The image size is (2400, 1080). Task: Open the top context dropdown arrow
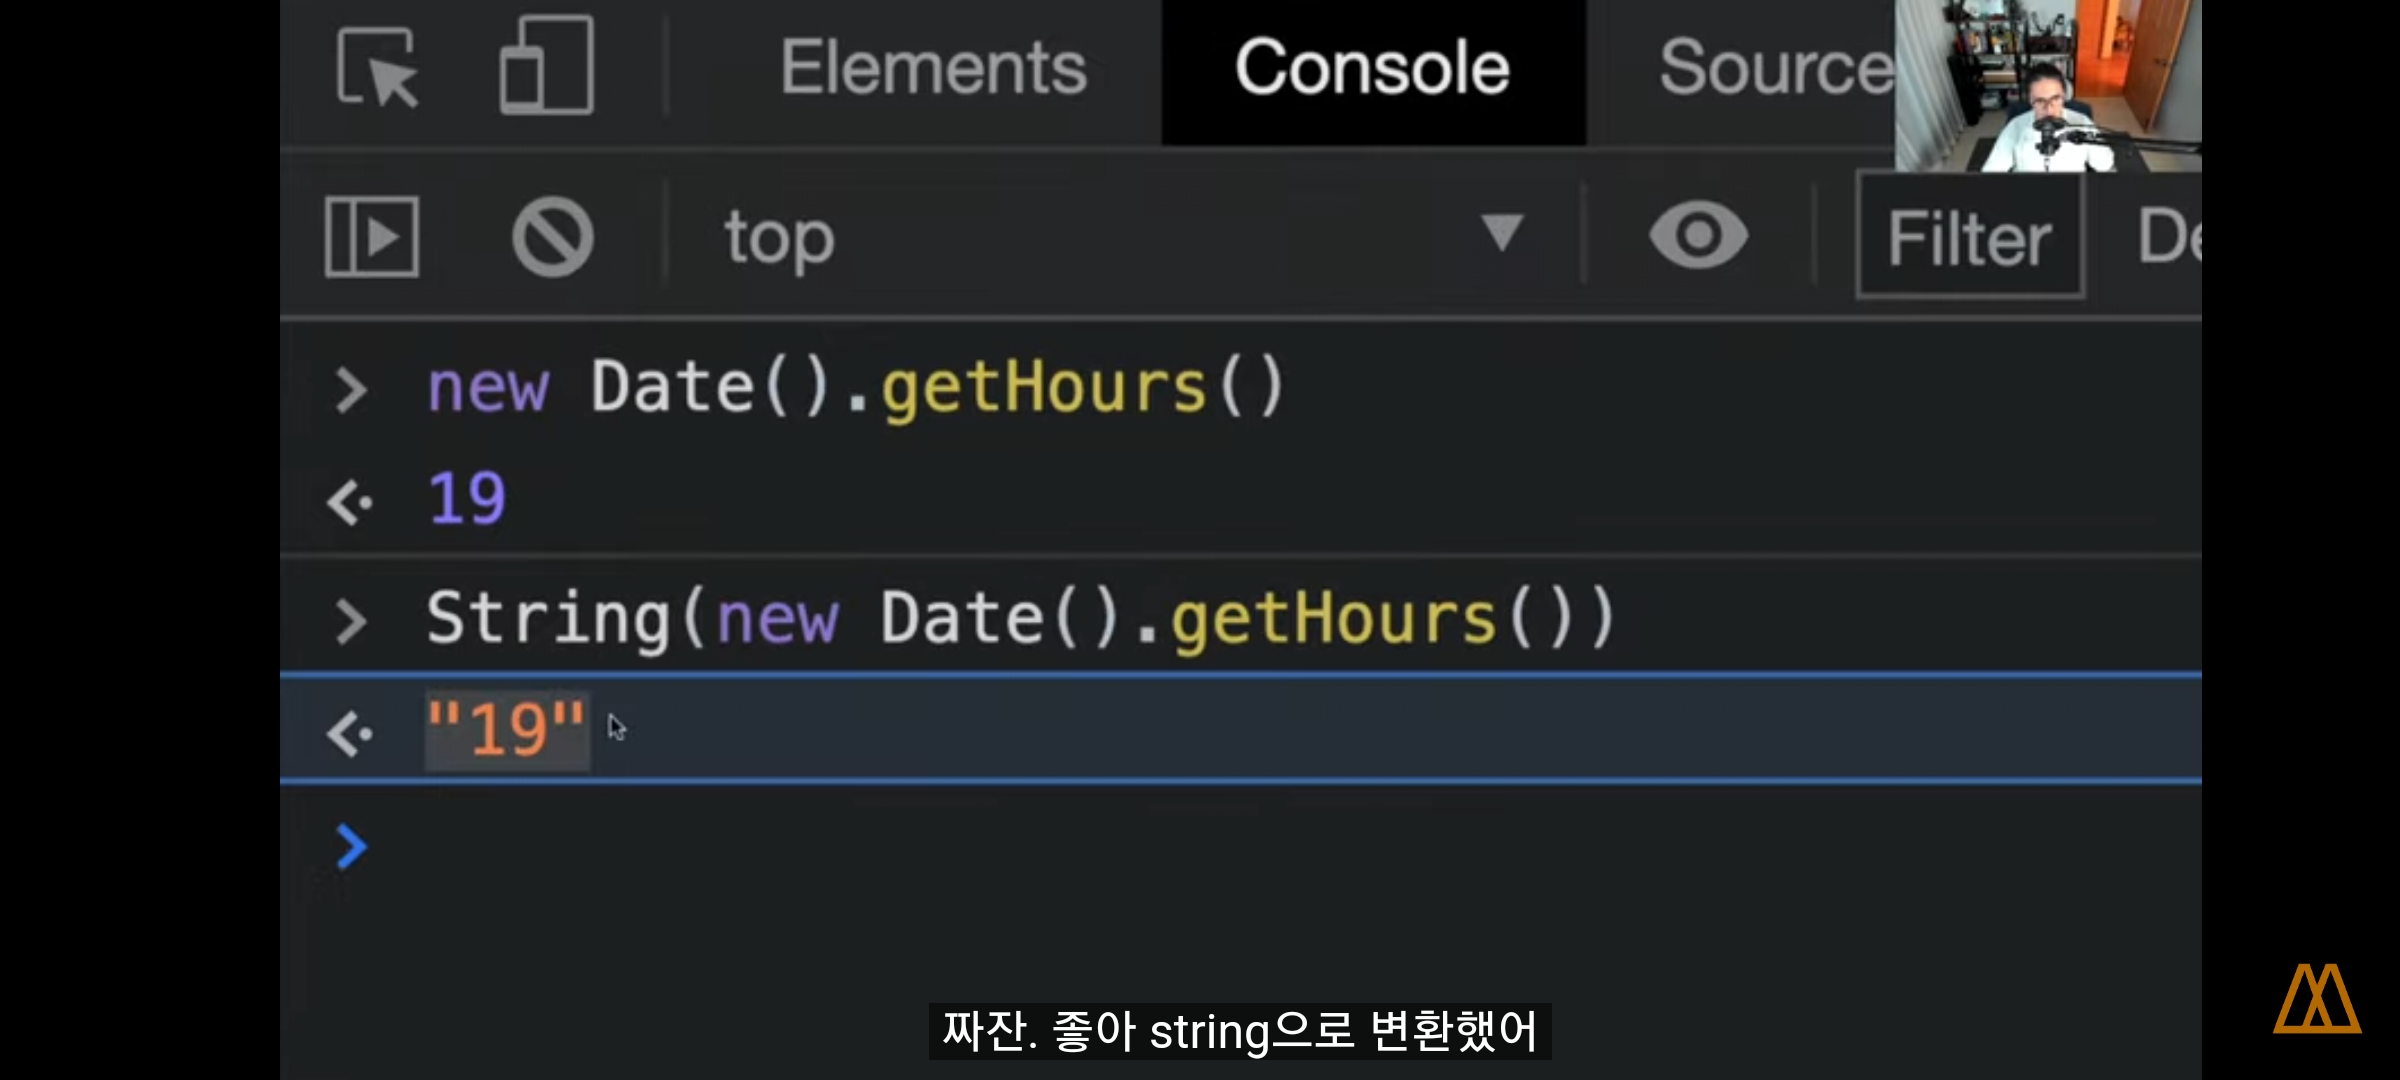click(1501, 233)
